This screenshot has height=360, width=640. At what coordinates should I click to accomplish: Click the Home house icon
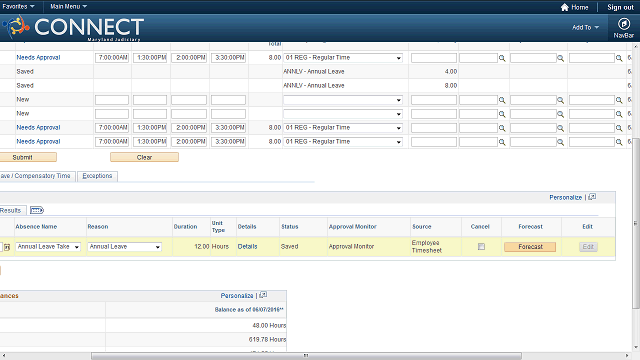pyautogui.click(x=564, y=7)
